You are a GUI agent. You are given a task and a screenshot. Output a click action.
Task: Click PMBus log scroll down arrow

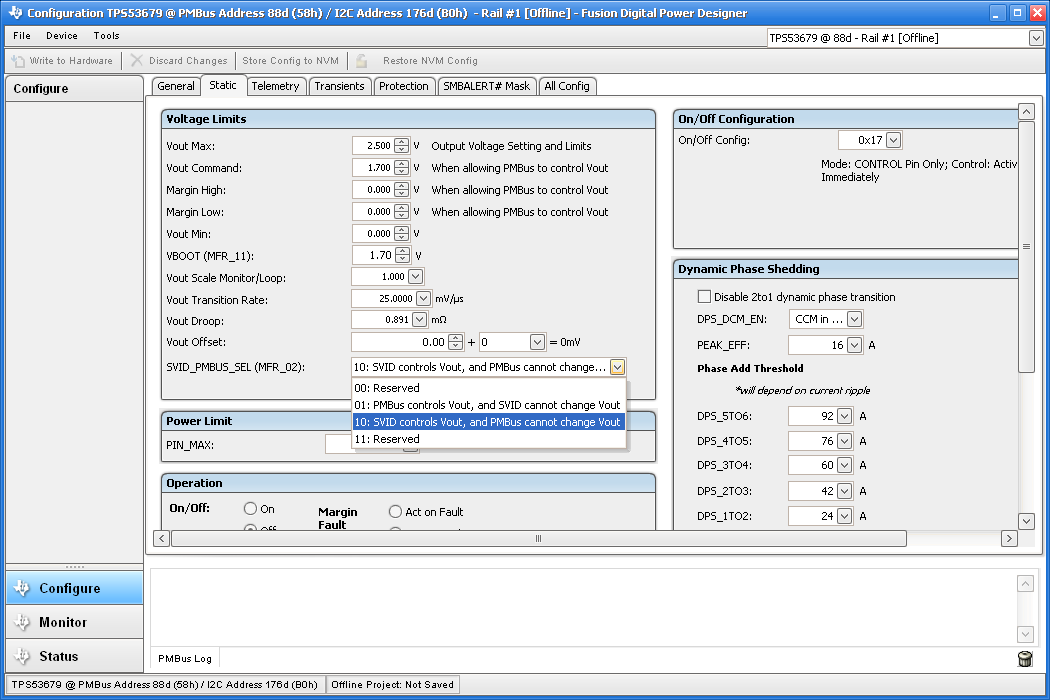coord(1025,633)
